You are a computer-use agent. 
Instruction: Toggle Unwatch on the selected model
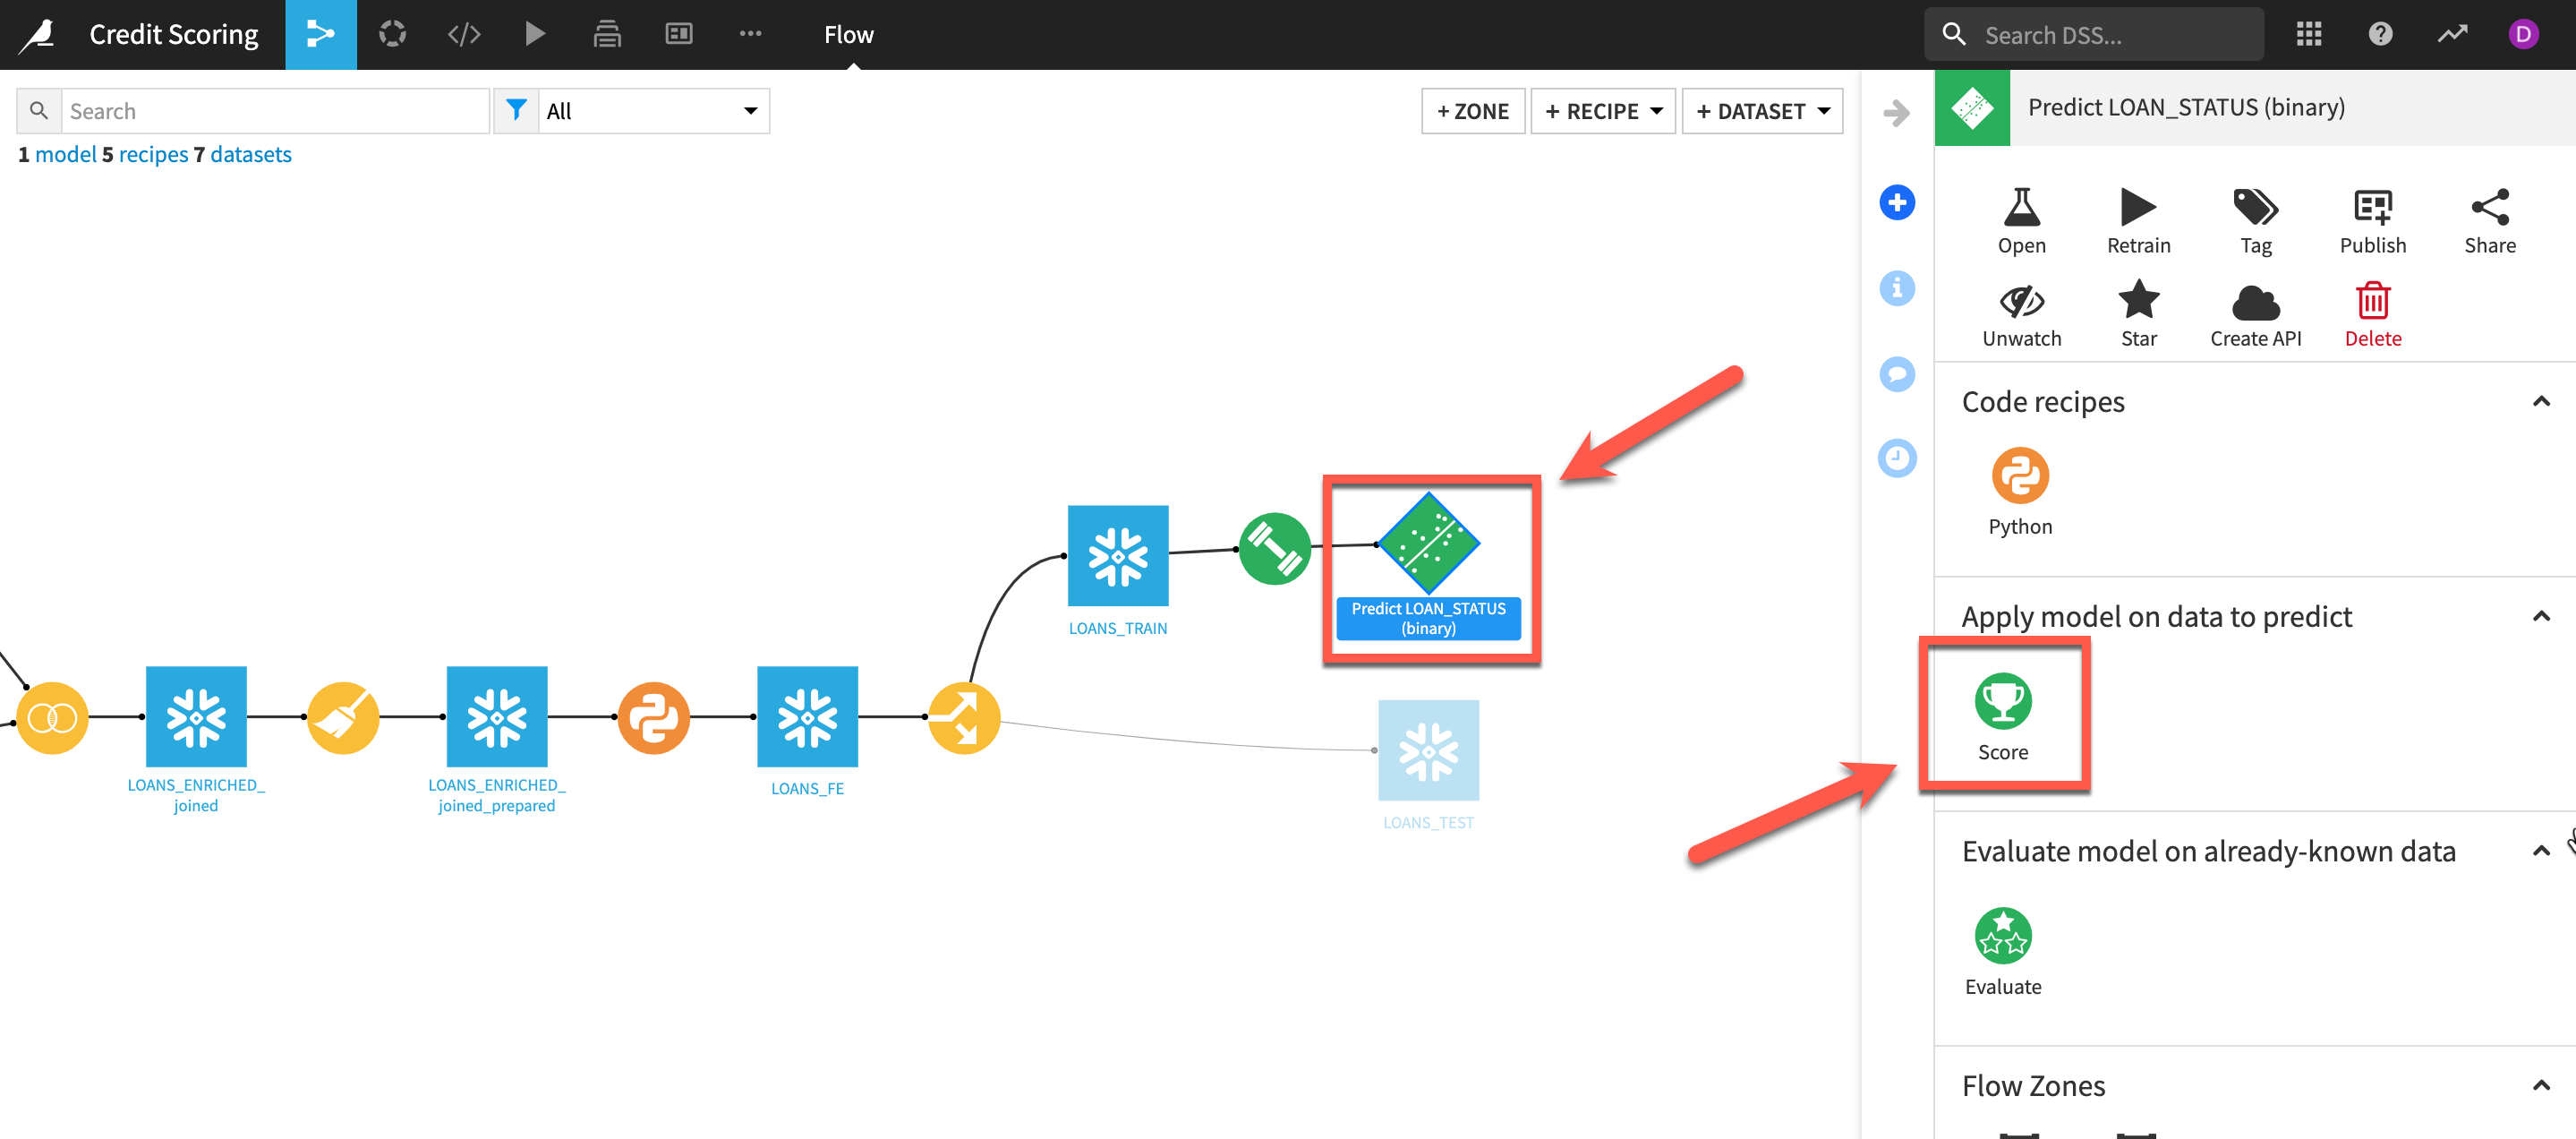(x=2021, y=302)
